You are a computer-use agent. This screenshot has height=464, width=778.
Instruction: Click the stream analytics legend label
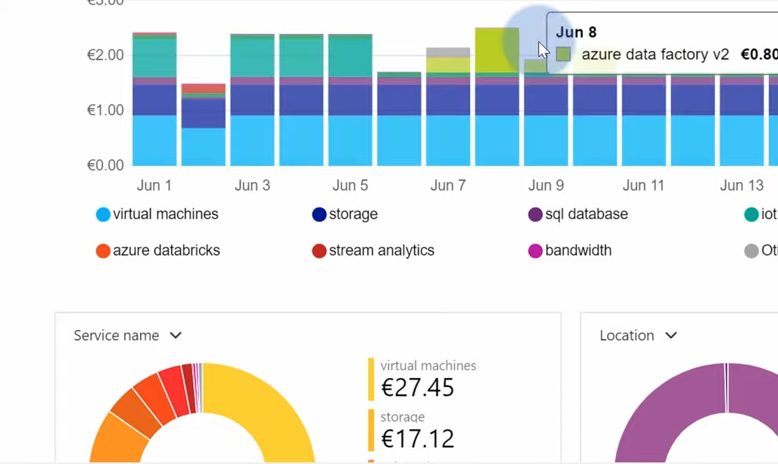point(382,251)
